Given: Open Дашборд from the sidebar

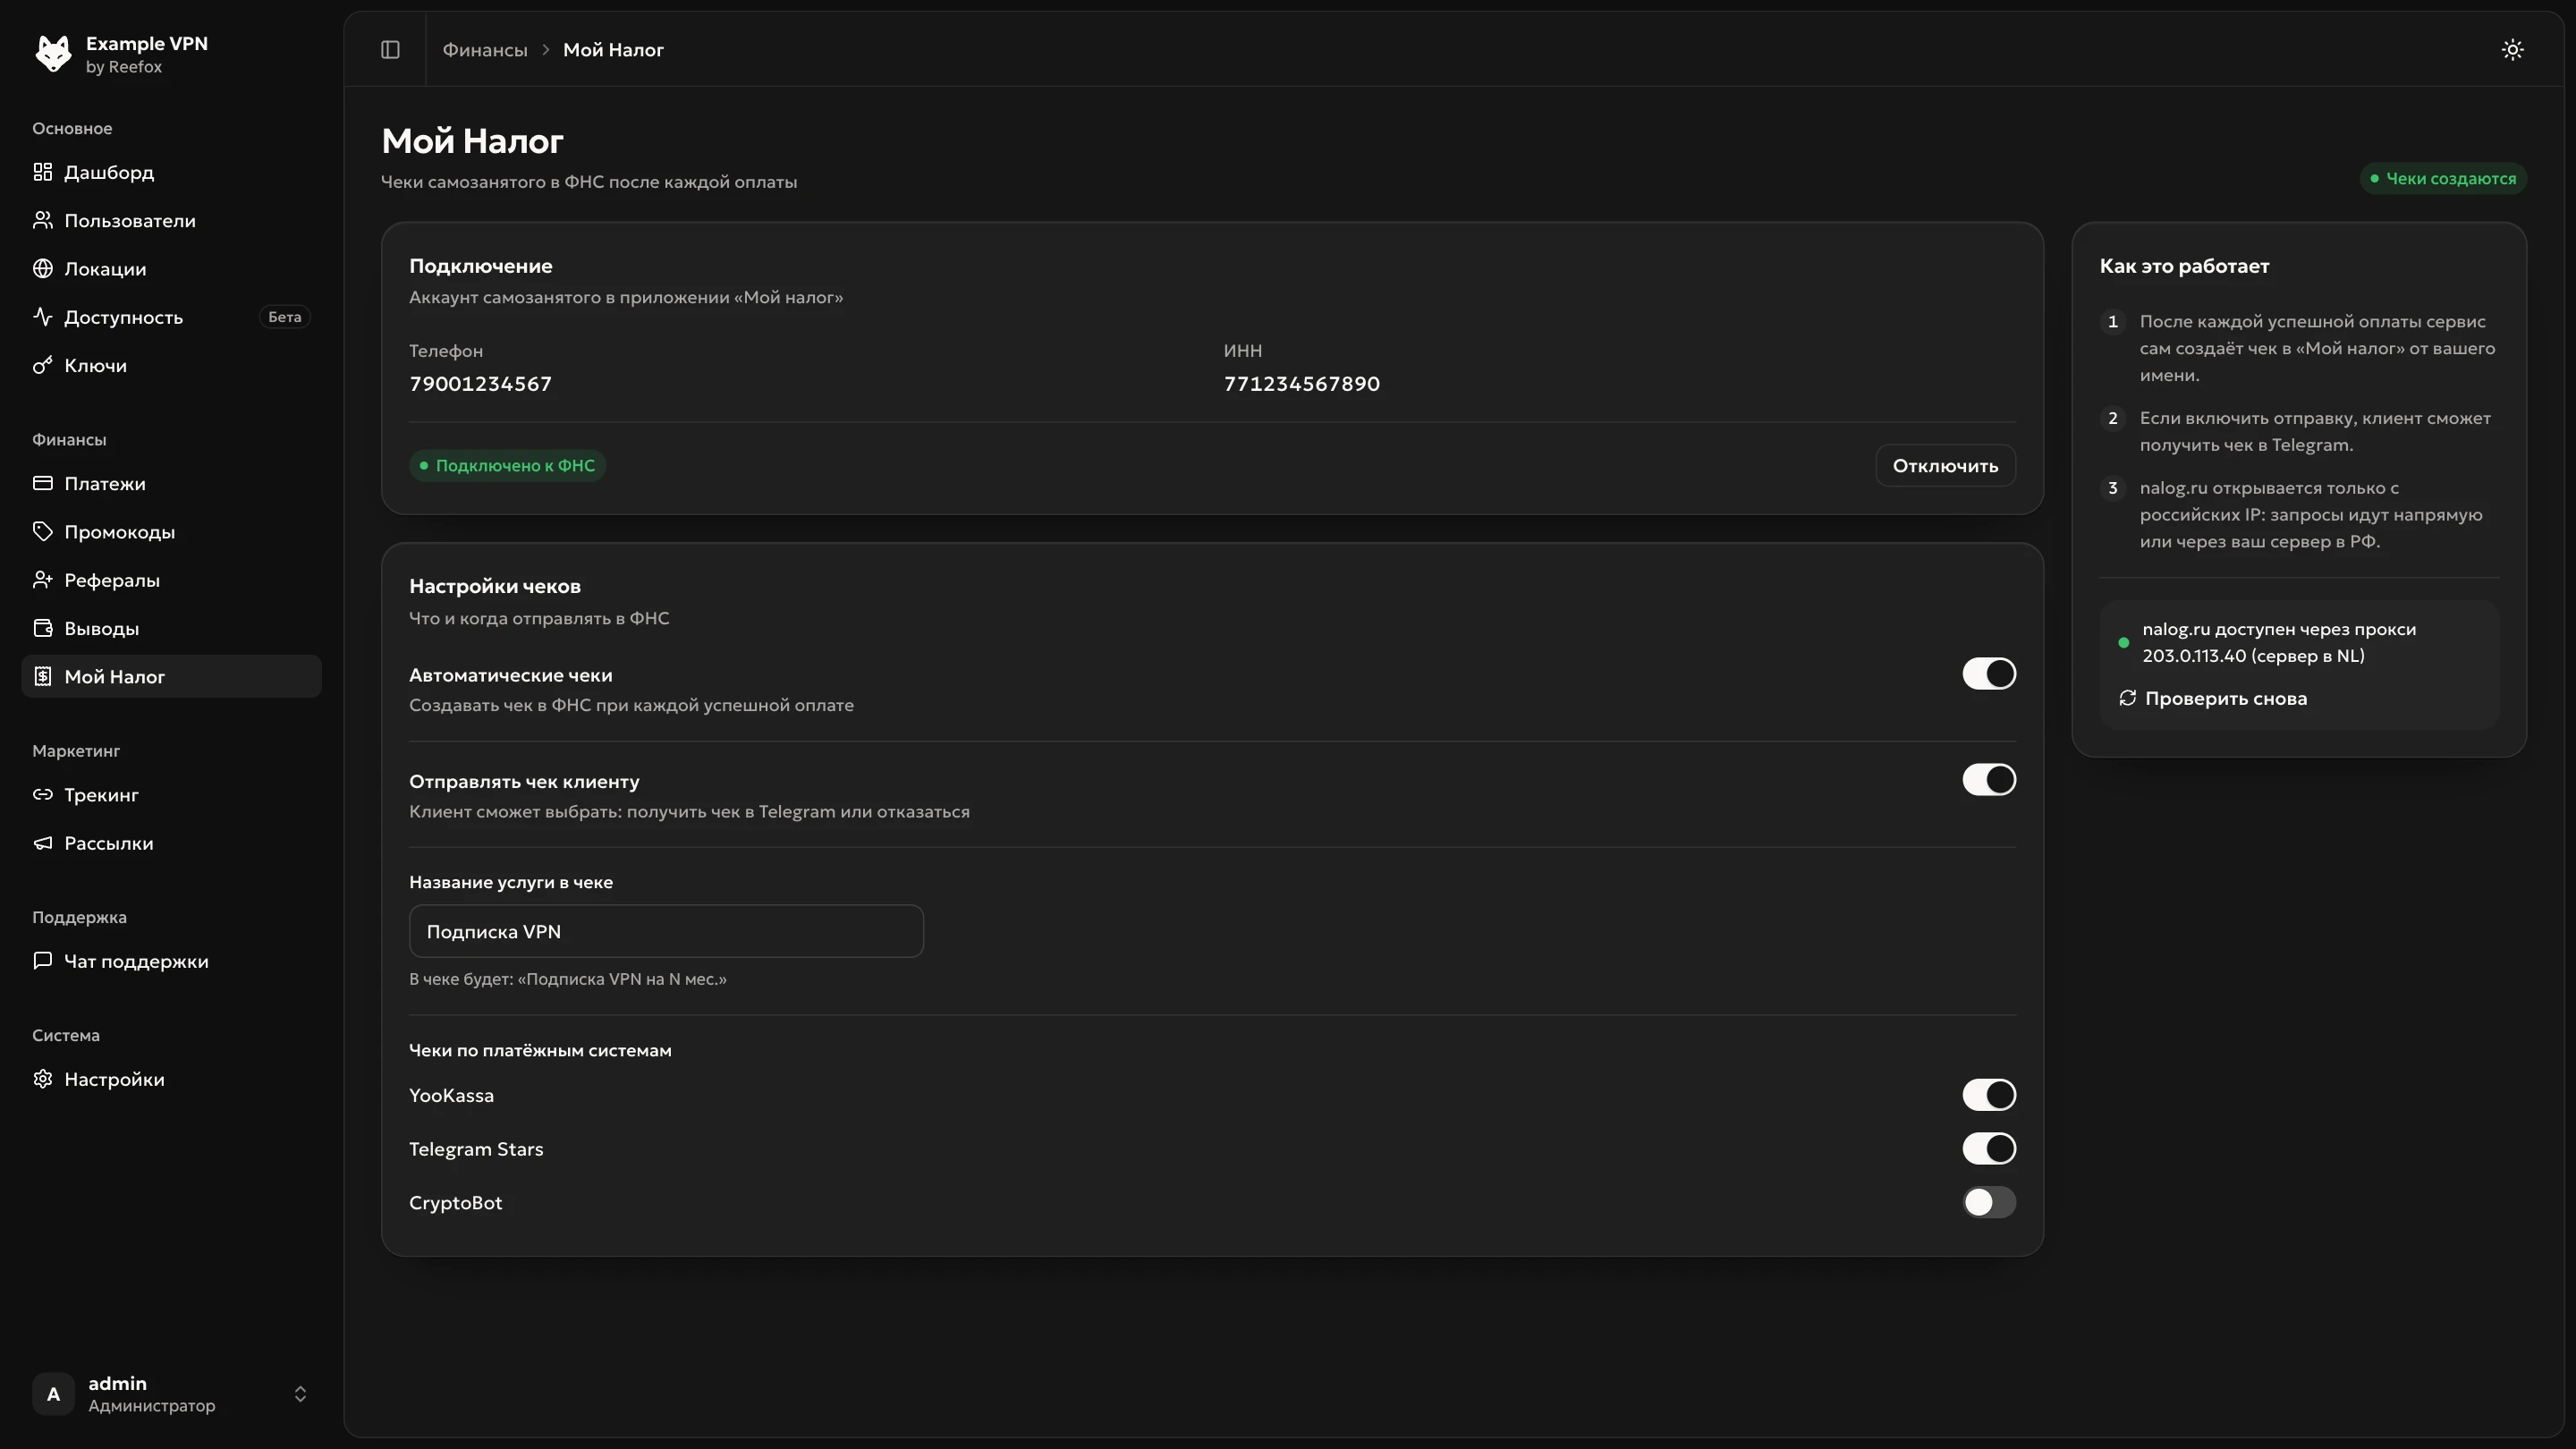Looking at the screenshot, I should coord(171,172).
